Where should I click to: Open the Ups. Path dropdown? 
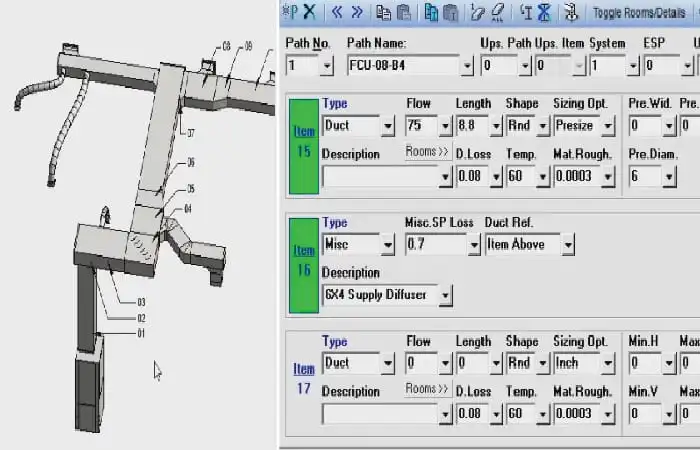(x=525, y=66)
